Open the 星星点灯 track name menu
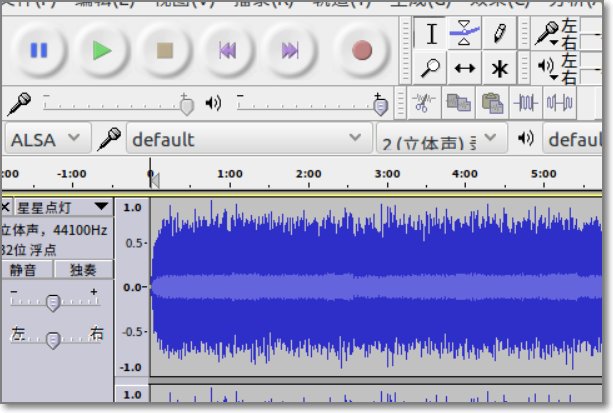This screenshot has width=613, height=413. tap(62, 207)
